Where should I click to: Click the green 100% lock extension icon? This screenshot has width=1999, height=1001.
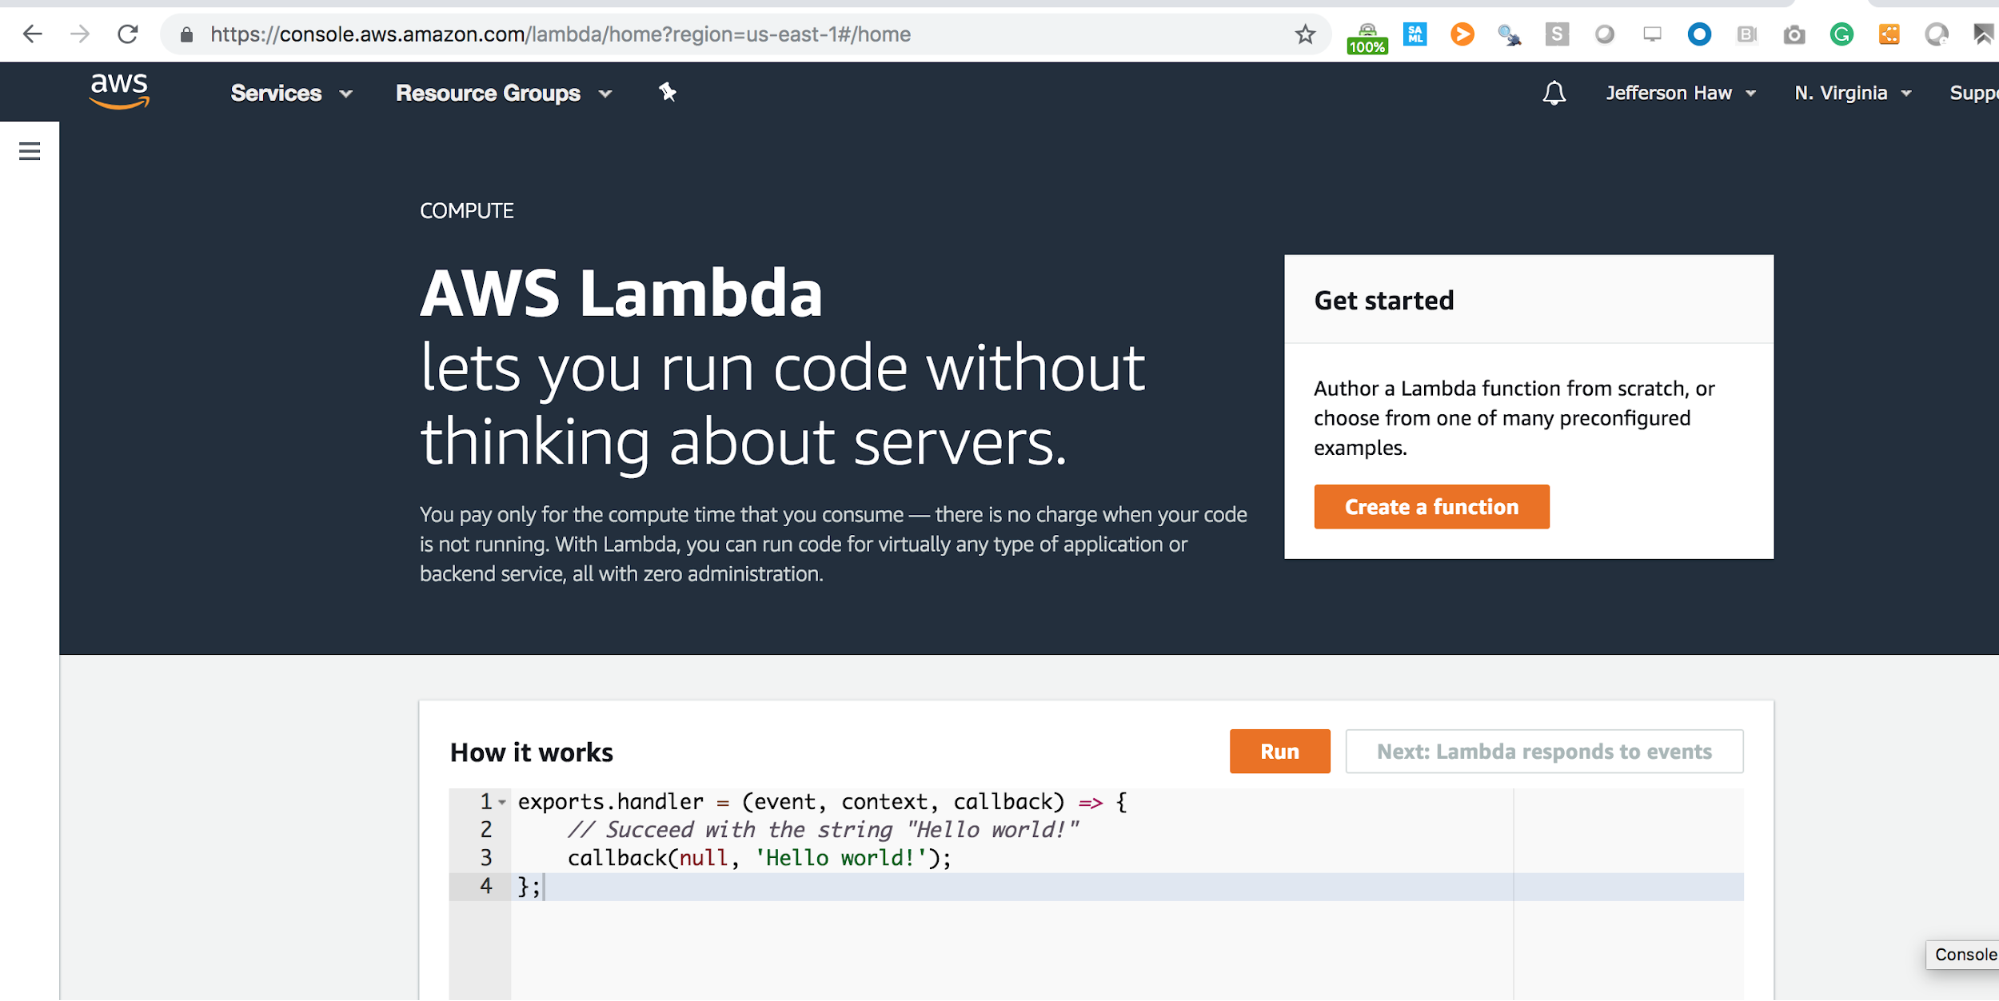coord(1367,38)
